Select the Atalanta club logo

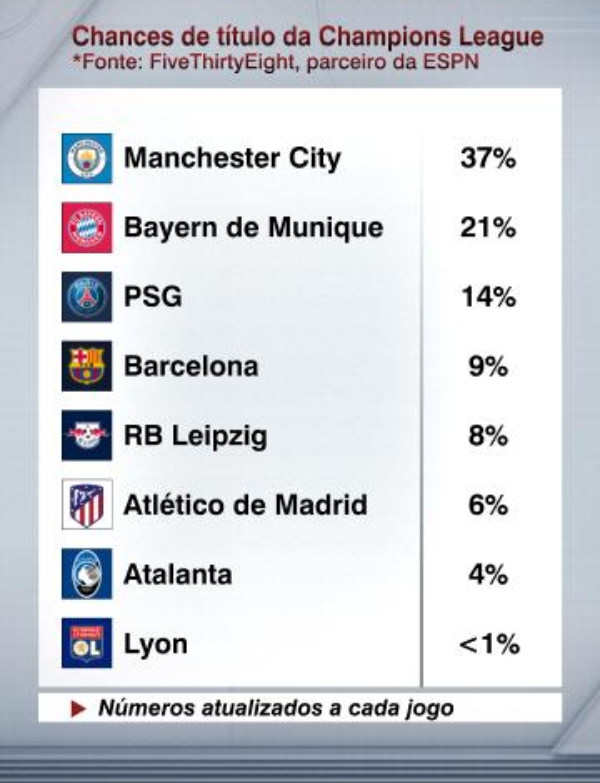pos(87,574)
